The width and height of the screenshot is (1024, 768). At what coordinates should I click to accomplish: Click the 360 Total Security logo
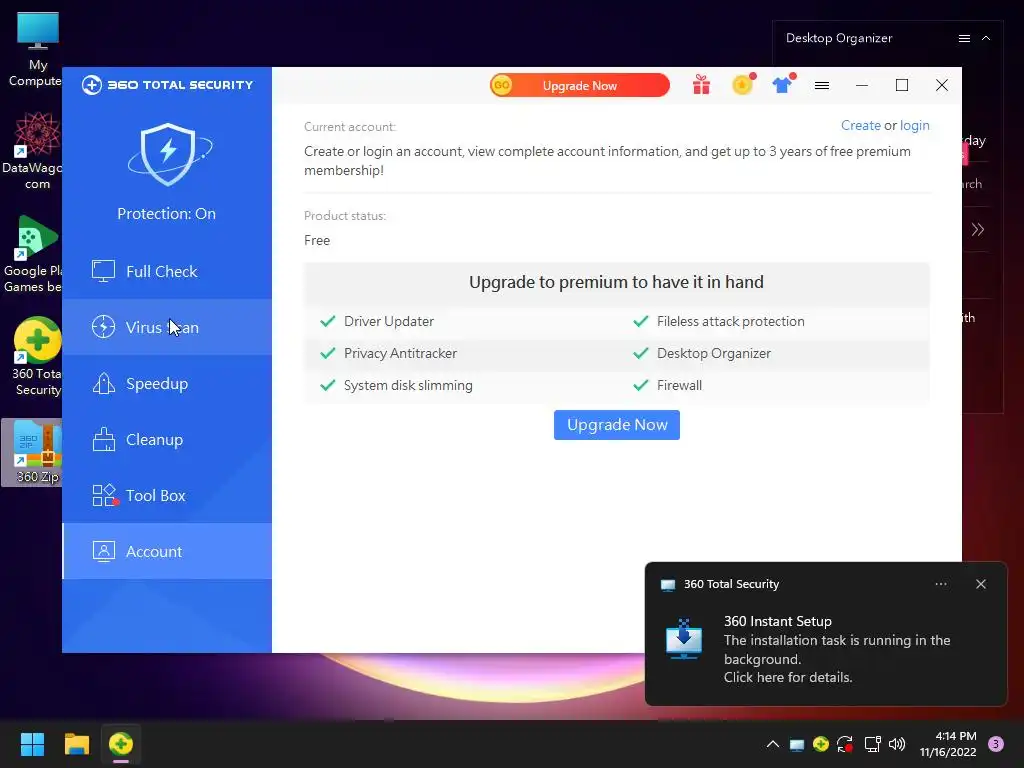pos(167,85)
